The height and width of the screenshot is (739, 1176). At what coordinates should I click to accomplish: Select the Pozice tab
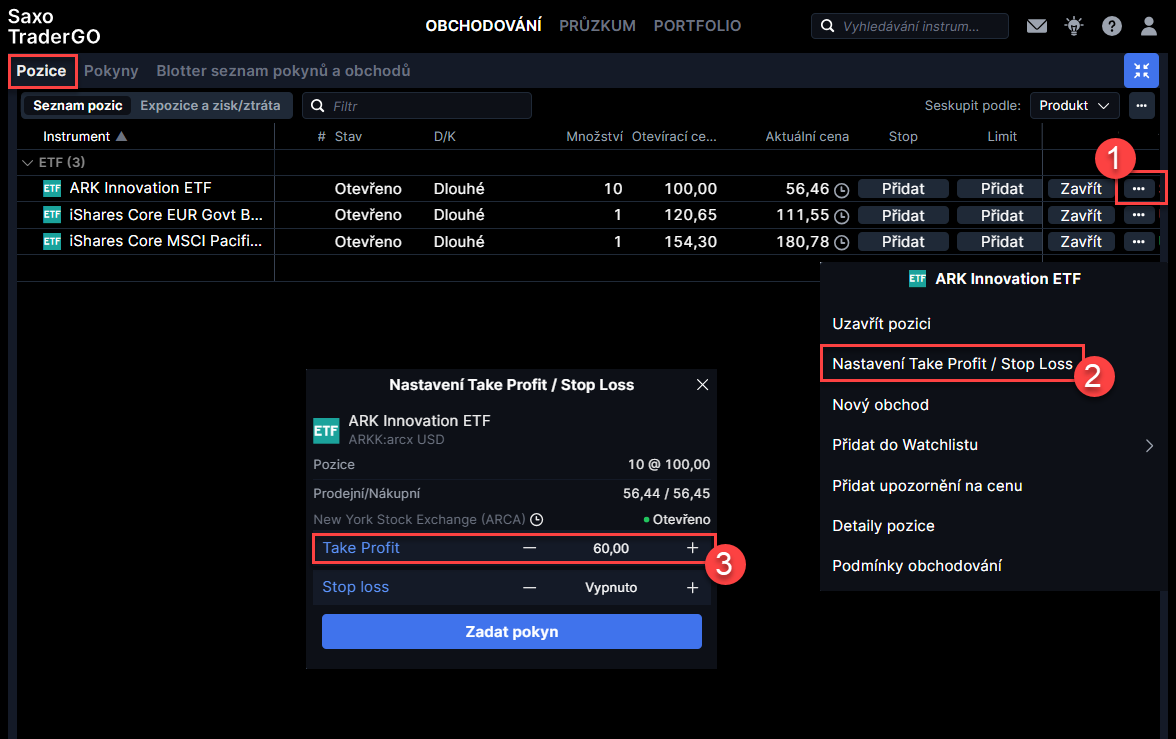tap(41, 71)
